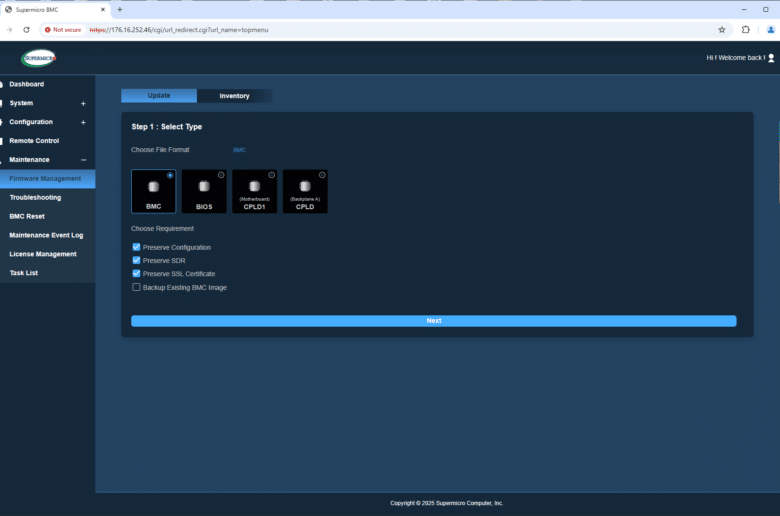
Task: Open Task List page
Action: coord(23,273)
